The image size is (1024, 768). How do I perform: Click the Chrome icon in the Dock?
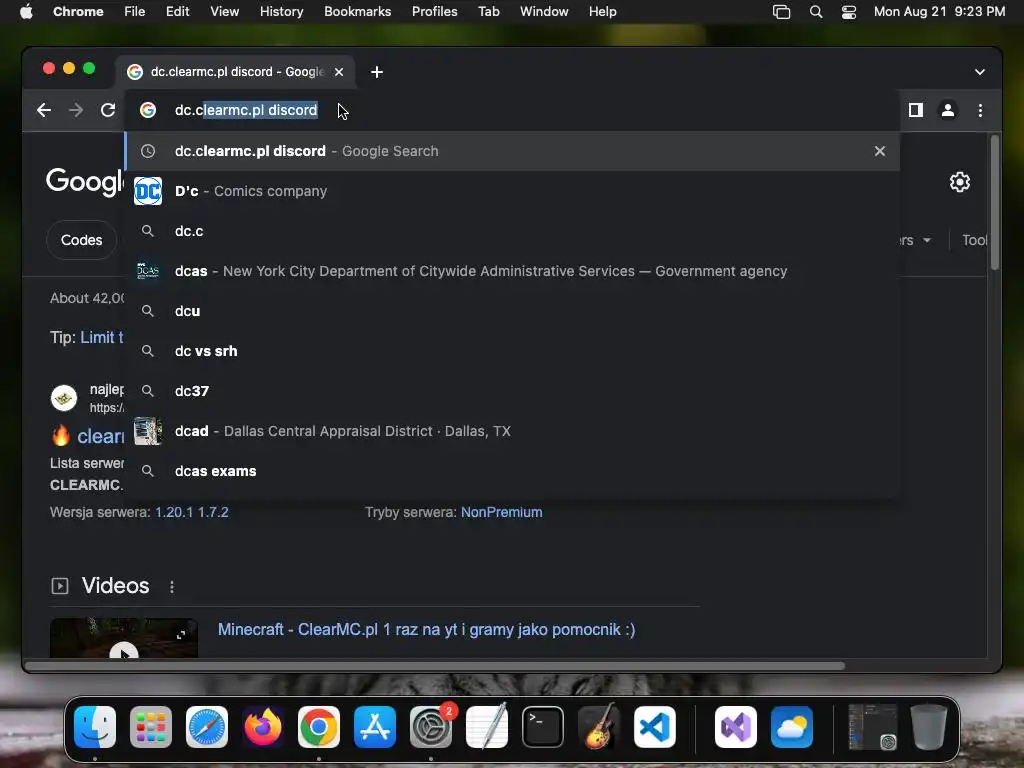pyautogui.click(x=319, y=727)
